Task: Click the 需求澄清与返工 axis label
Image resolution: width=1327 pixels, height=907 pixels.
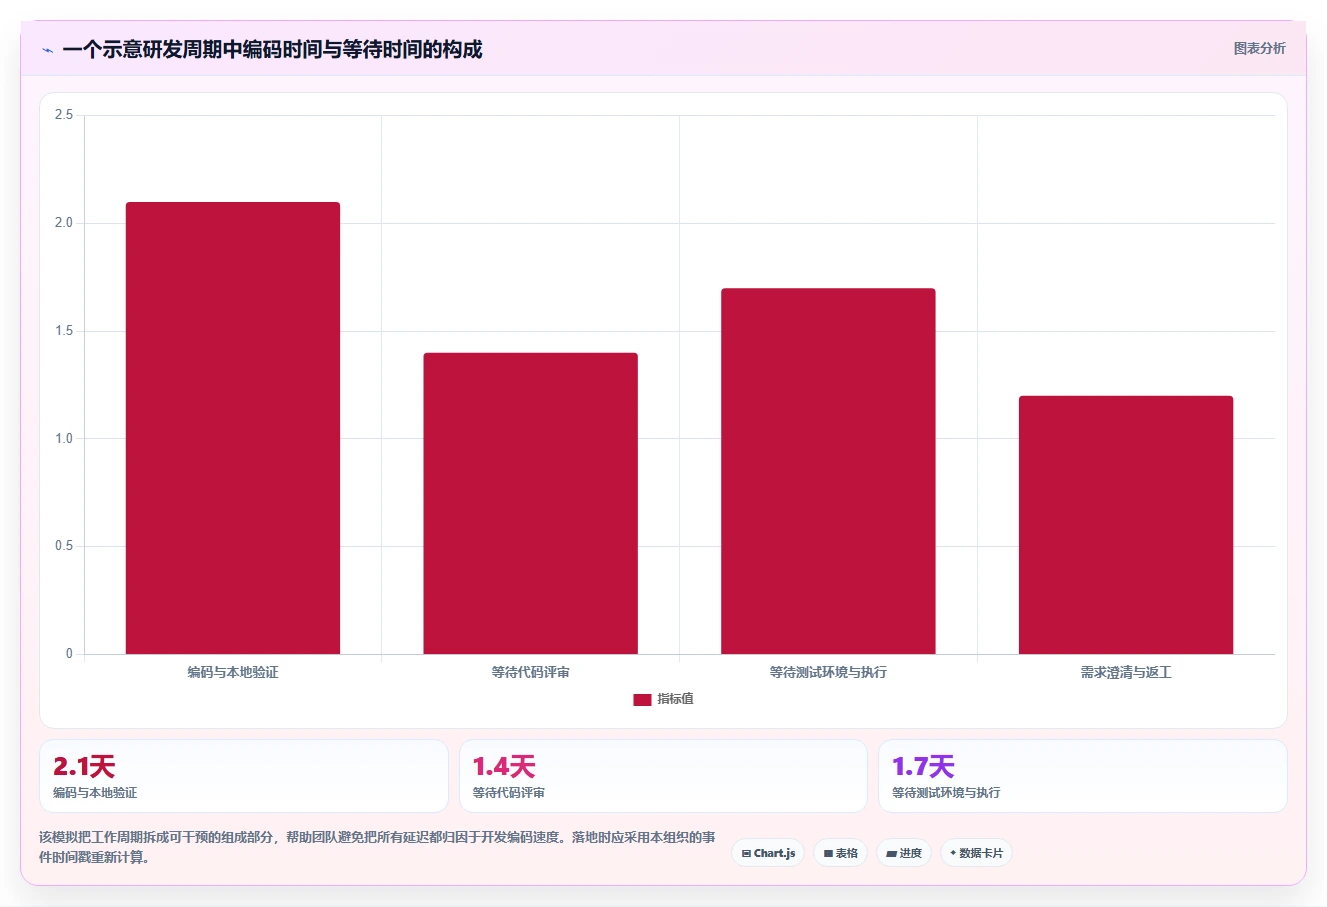Action: click(x=1126, y=672)
